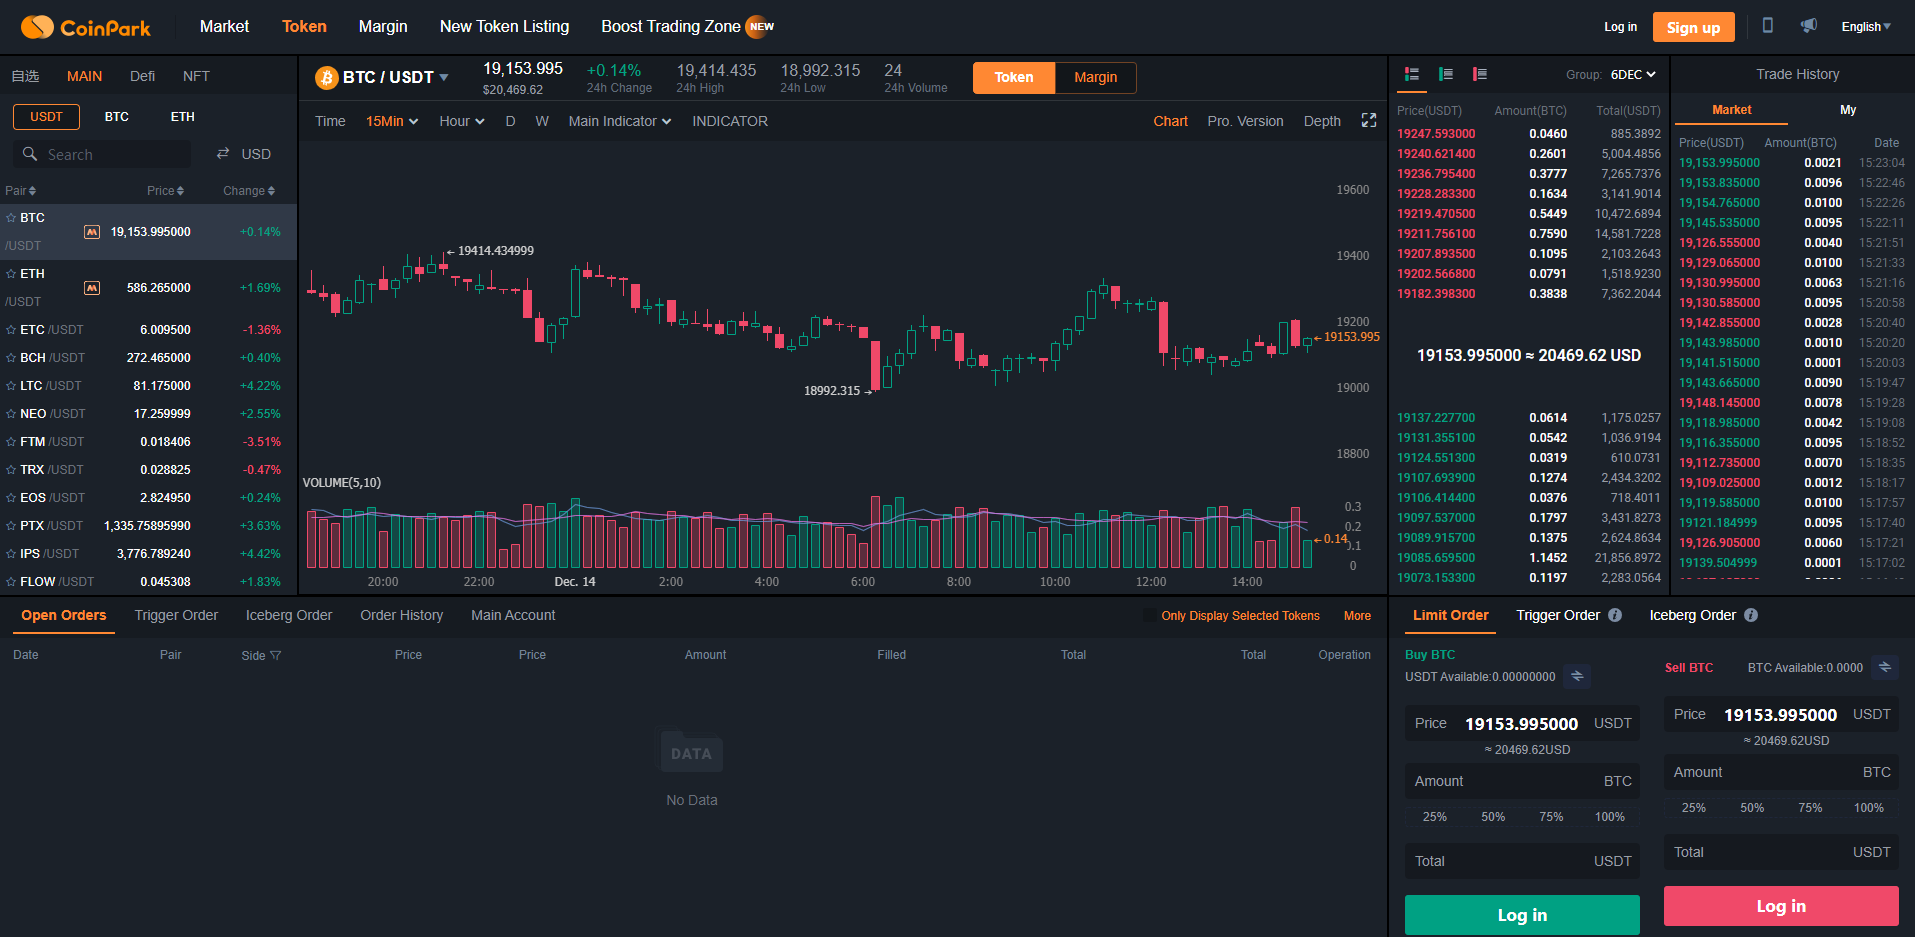Click the USDT available transfer icon

tap(1577, 676)
